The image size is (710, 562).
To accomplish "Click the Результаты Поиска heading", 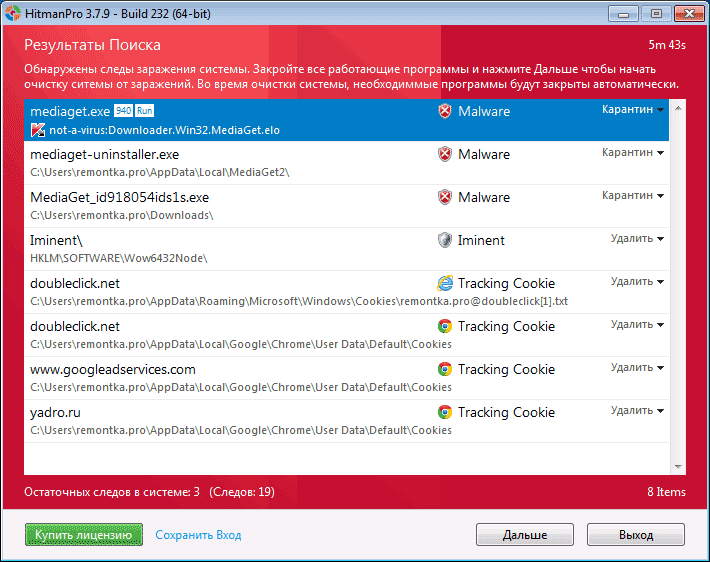I will [92, 45].
